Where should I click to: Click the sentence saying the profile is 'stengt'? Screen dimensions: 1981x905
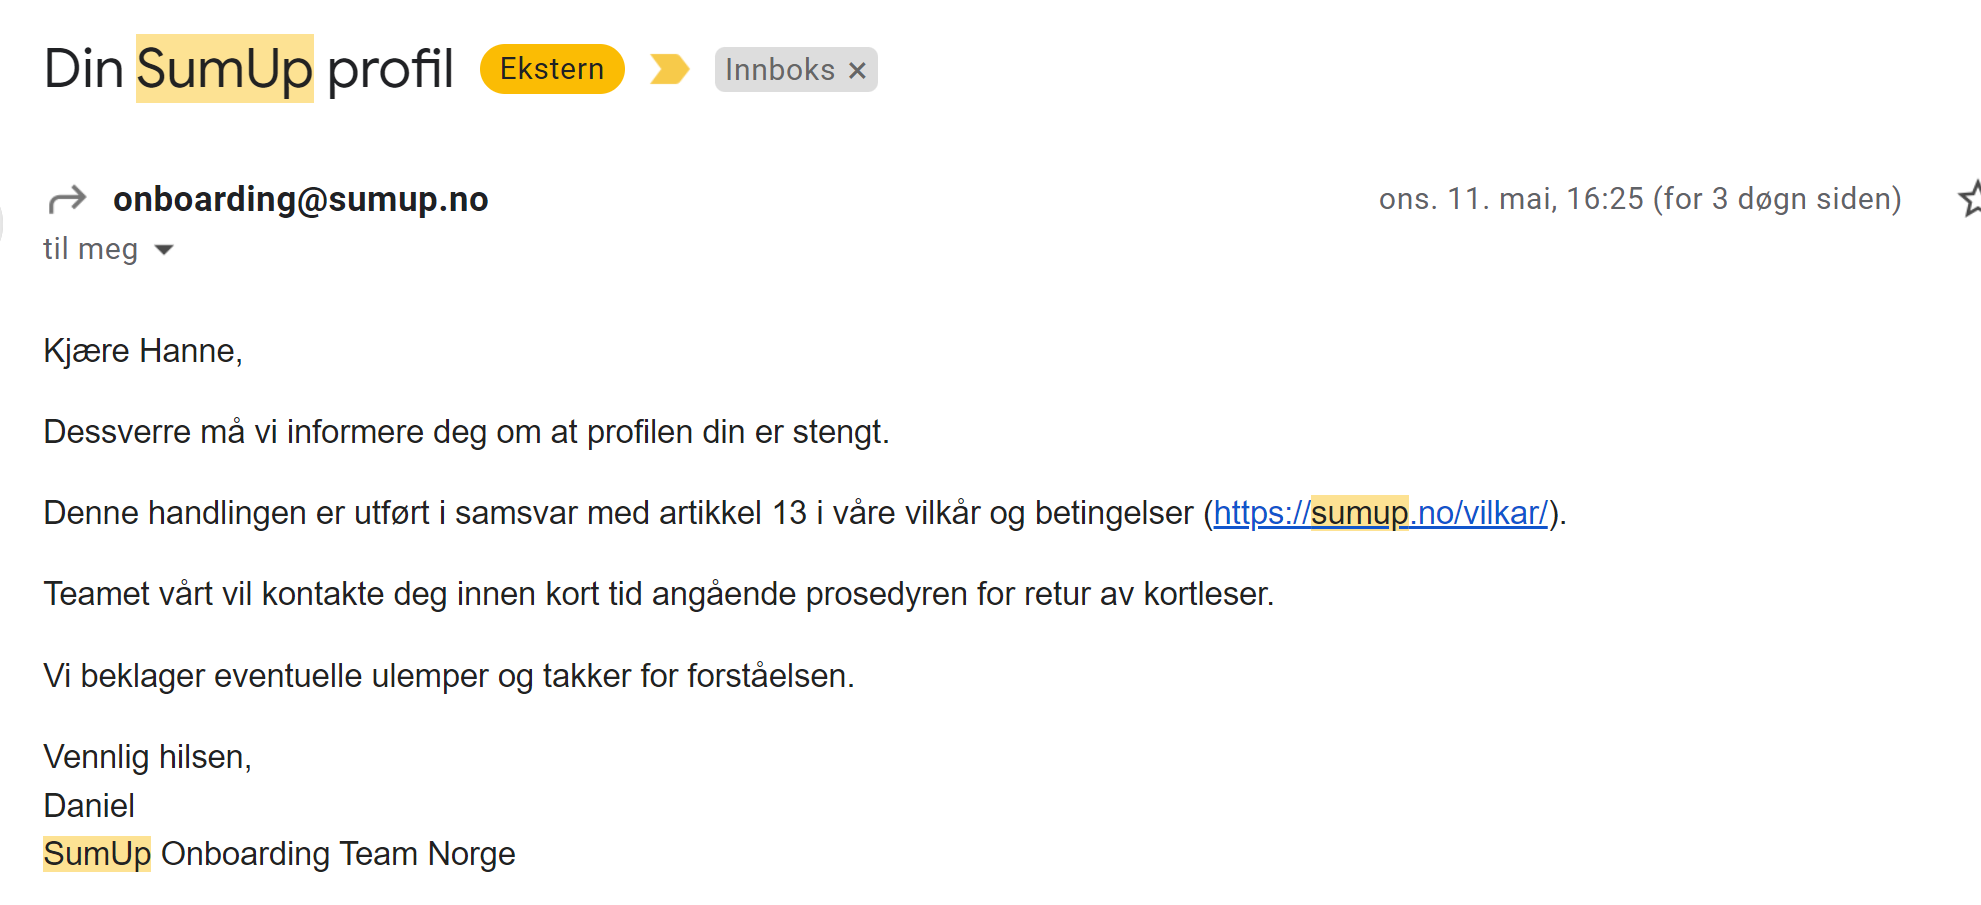[x=466, y=432]
